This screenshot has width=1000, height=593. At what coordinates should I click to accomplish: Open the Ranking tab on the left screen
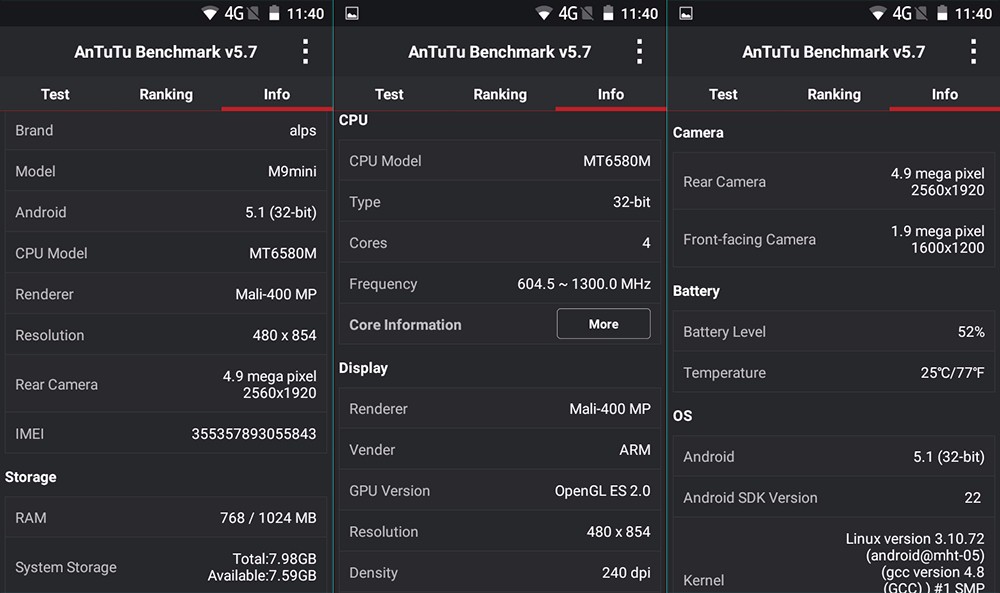(166, 94)
